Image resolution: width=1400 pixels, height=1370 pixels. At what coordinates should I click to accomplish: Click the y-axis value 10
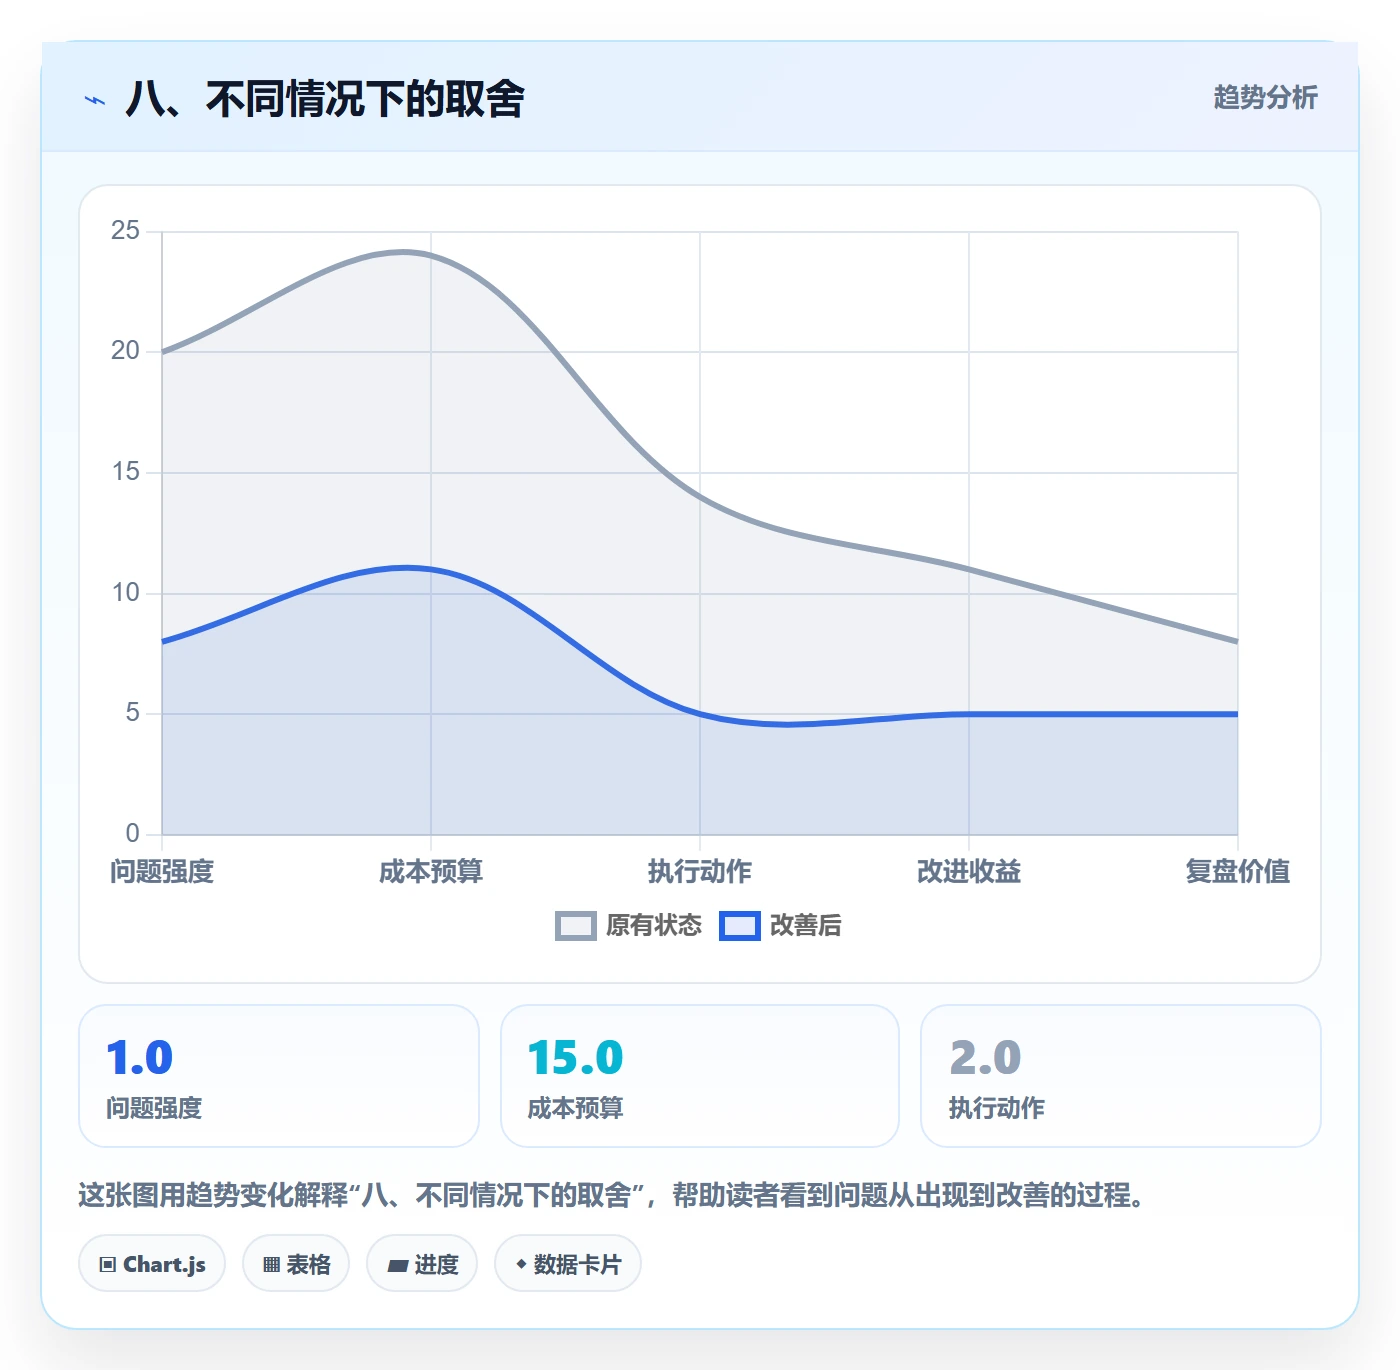(125, 593)
